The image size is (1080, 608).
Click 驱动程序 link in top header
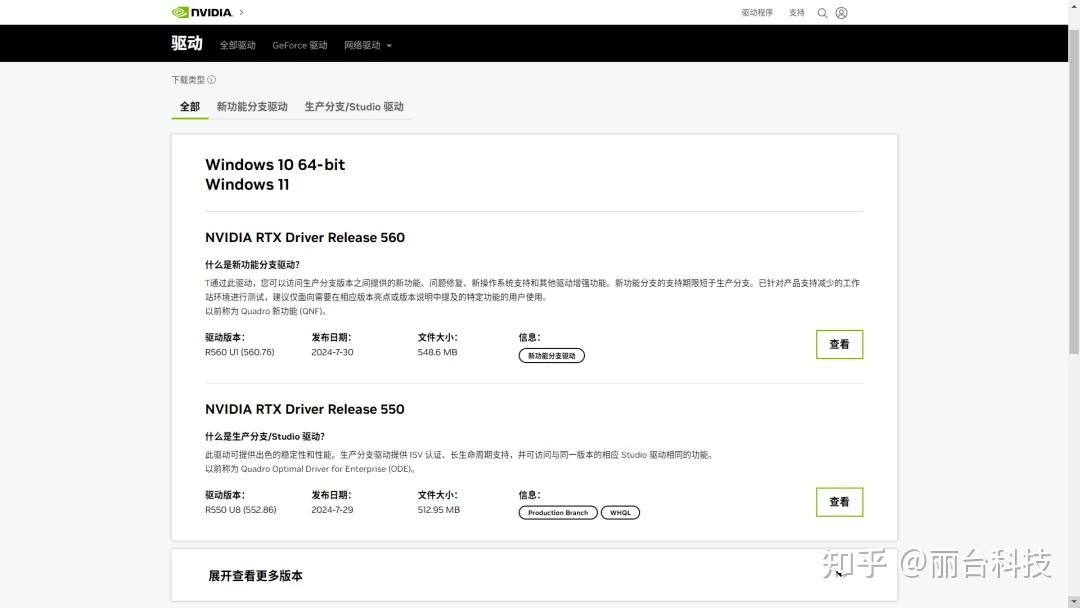coord(757,12)
